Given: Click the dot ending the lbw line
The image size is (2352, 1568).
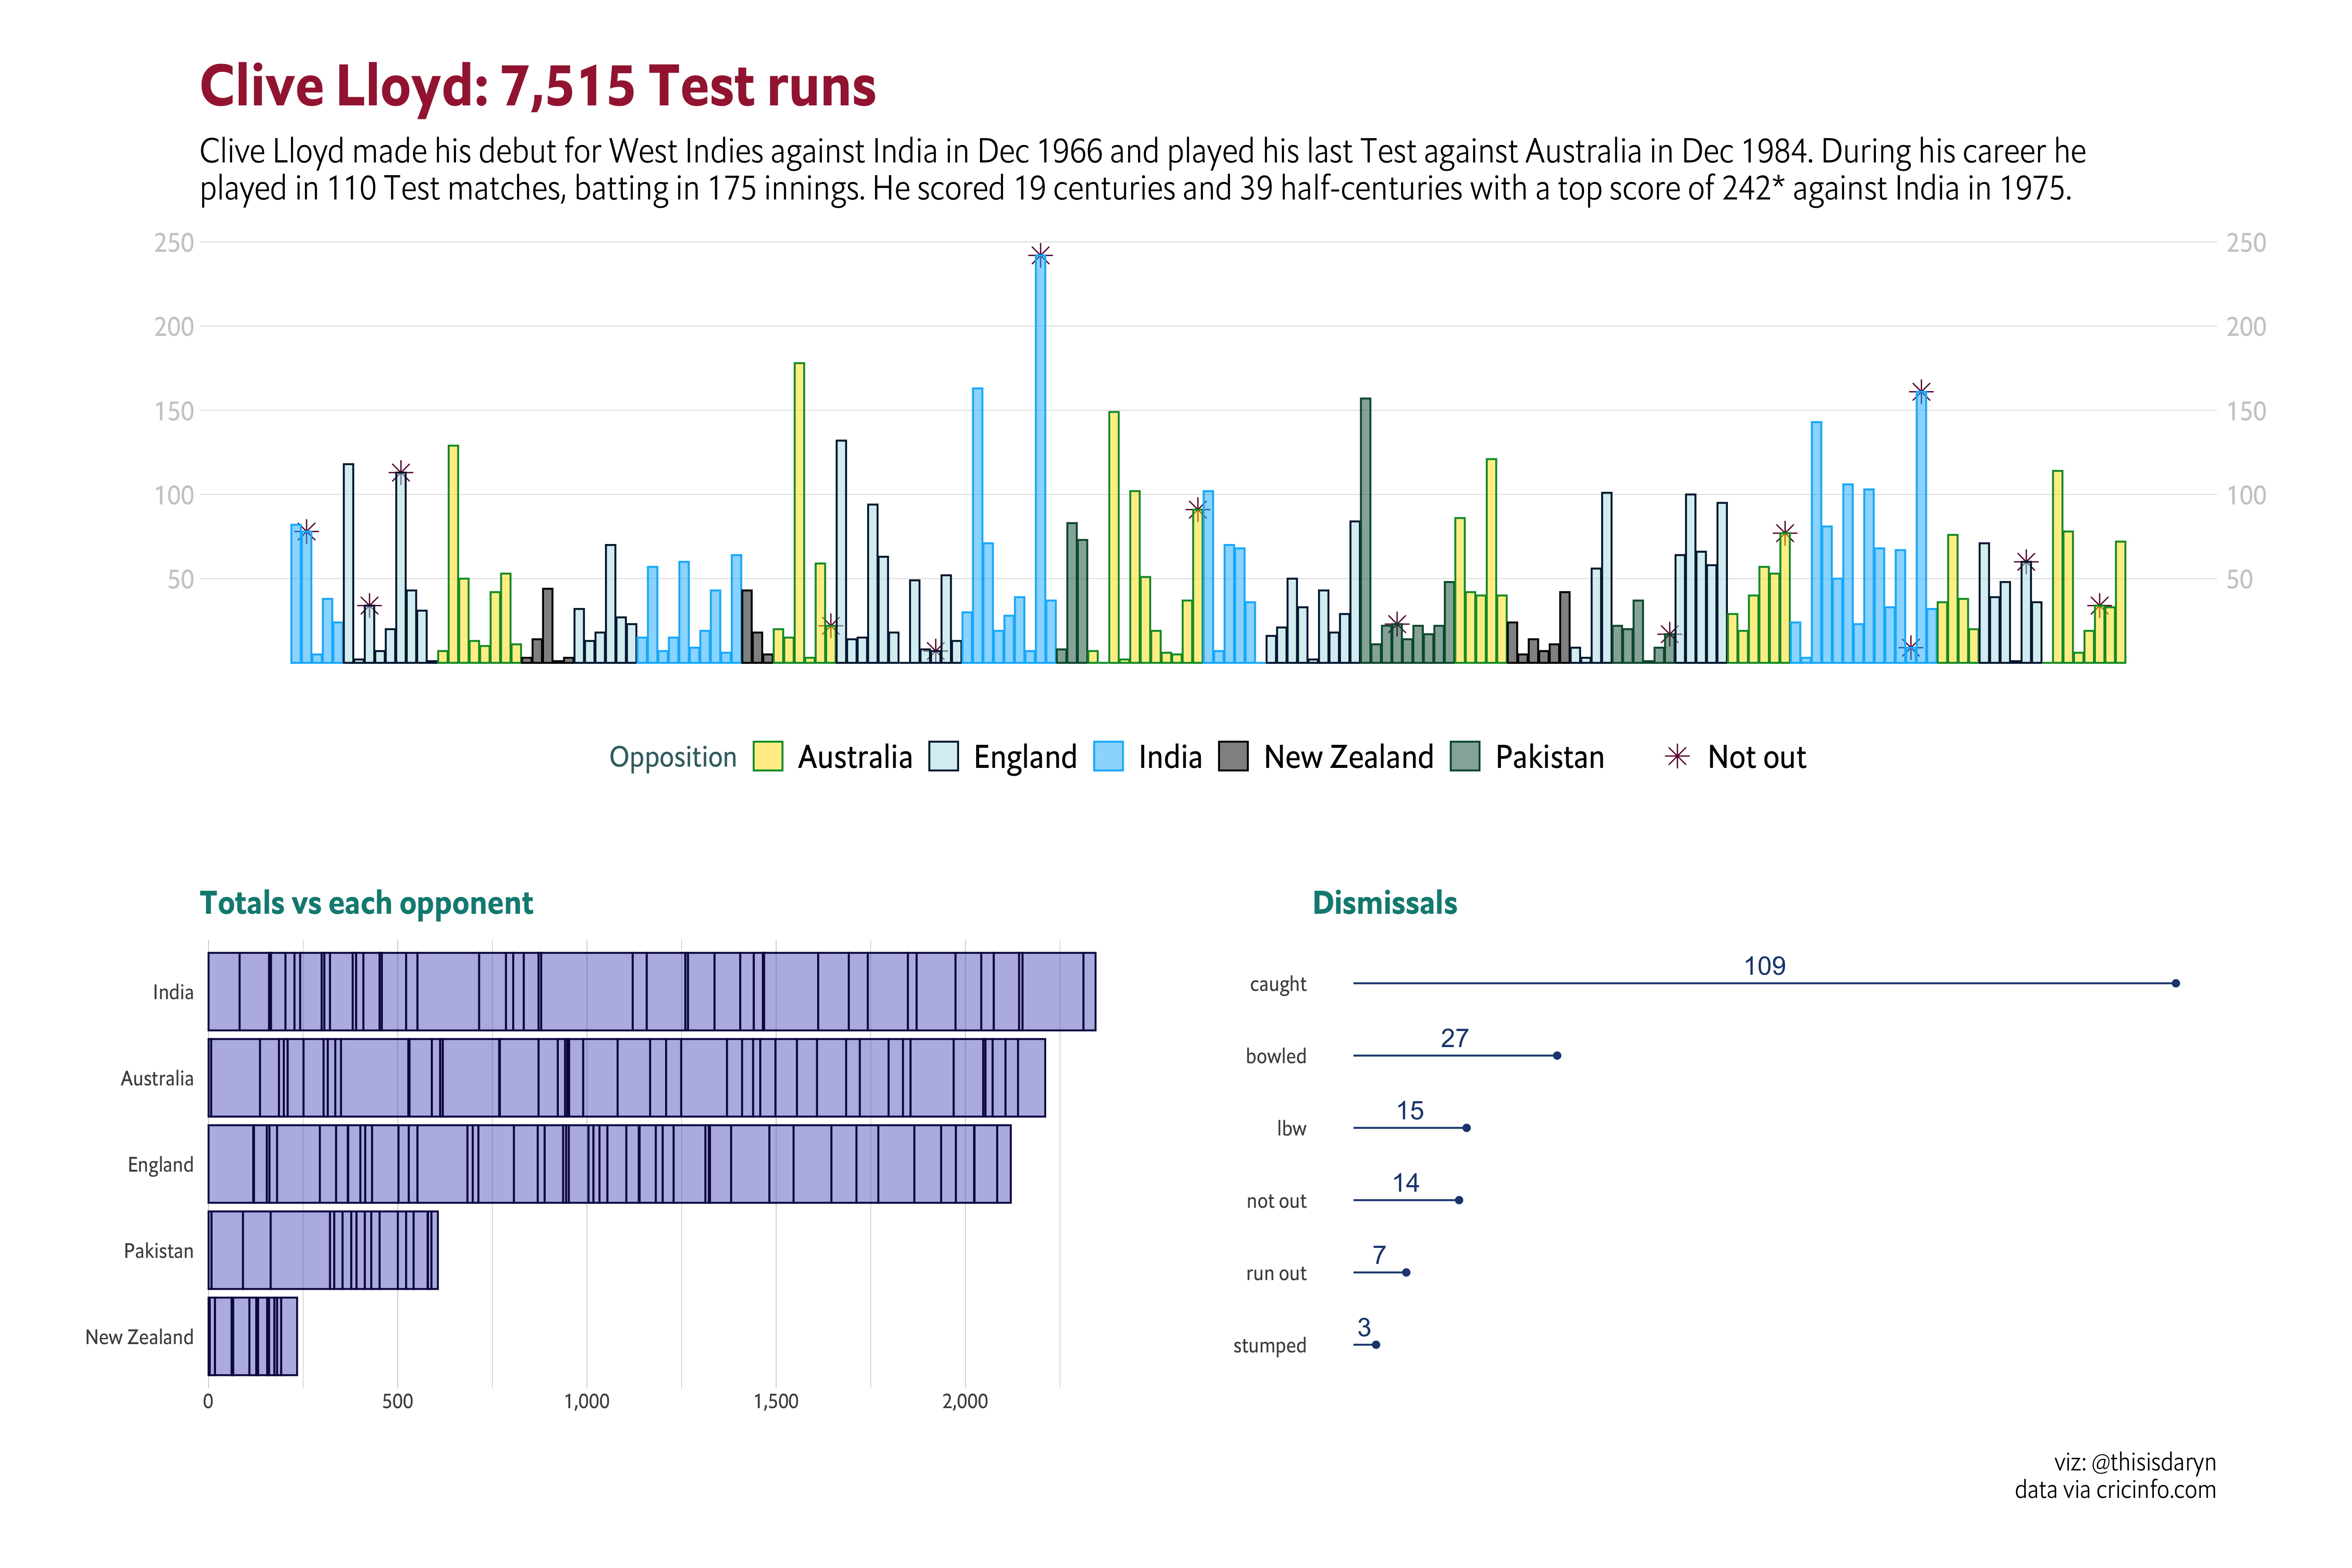Looking at the screenshot, I should [x=1466, y=1128].
